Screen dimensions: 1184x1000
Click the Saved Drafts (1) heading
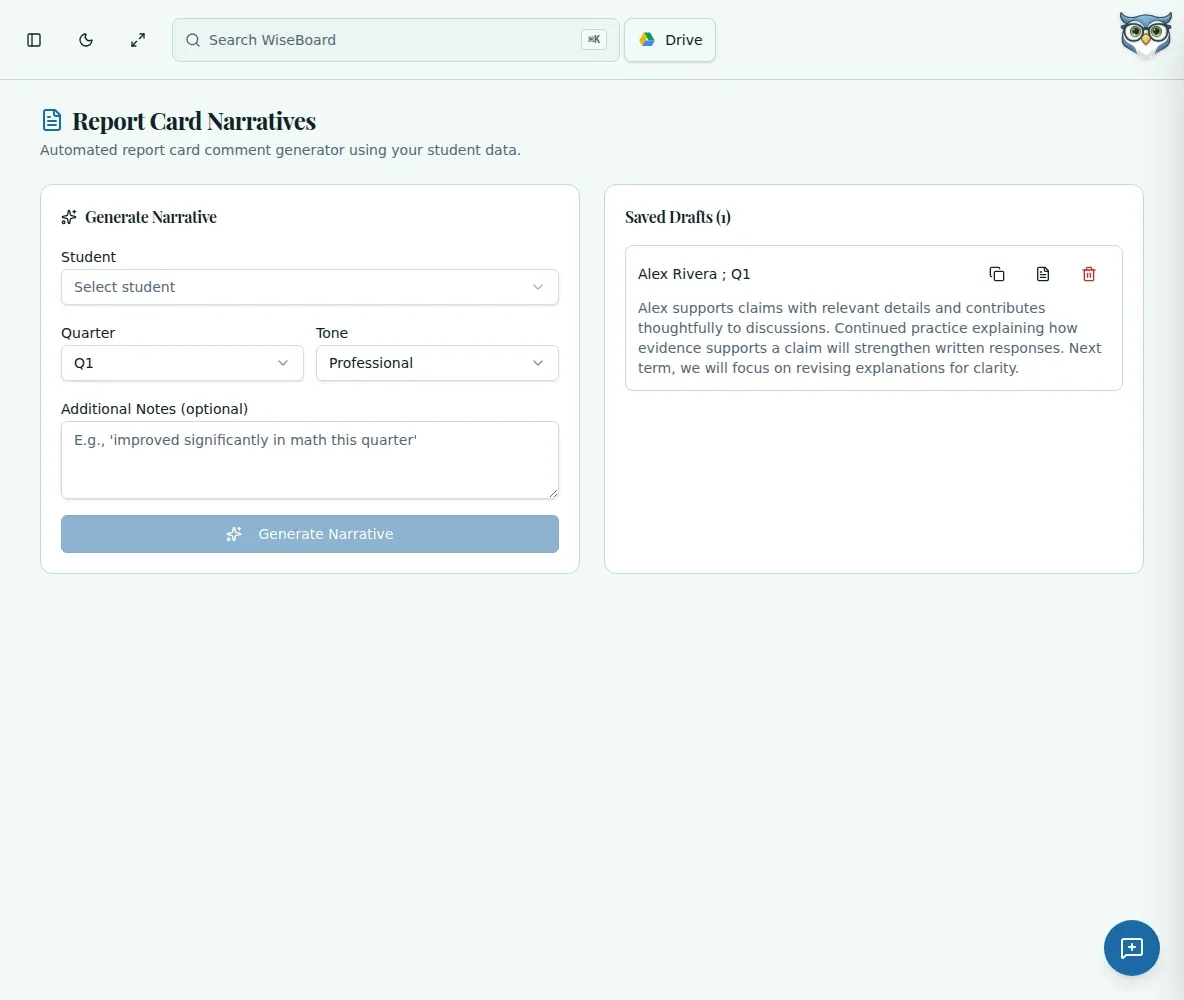click(x=677, y=218)
